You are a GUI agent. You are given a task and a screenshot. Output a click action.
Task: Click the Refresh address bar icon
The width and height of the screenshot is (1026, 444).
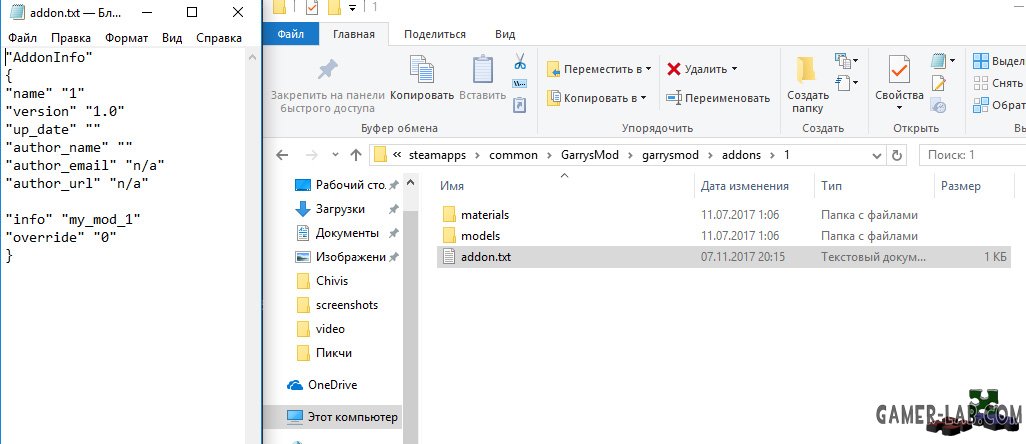click(x=897, y=155)
